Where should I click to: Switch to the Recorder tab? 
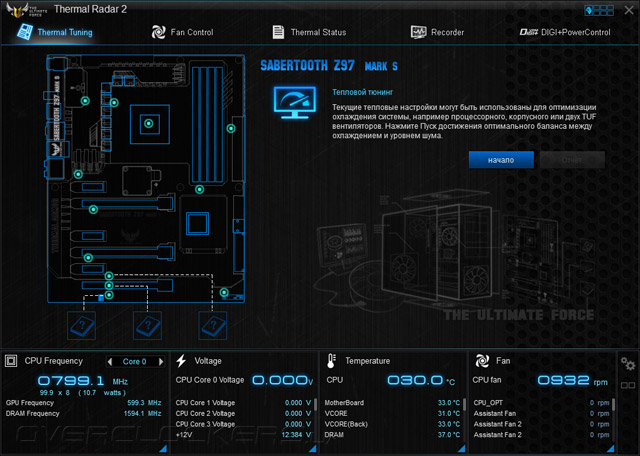pos(437,32)
